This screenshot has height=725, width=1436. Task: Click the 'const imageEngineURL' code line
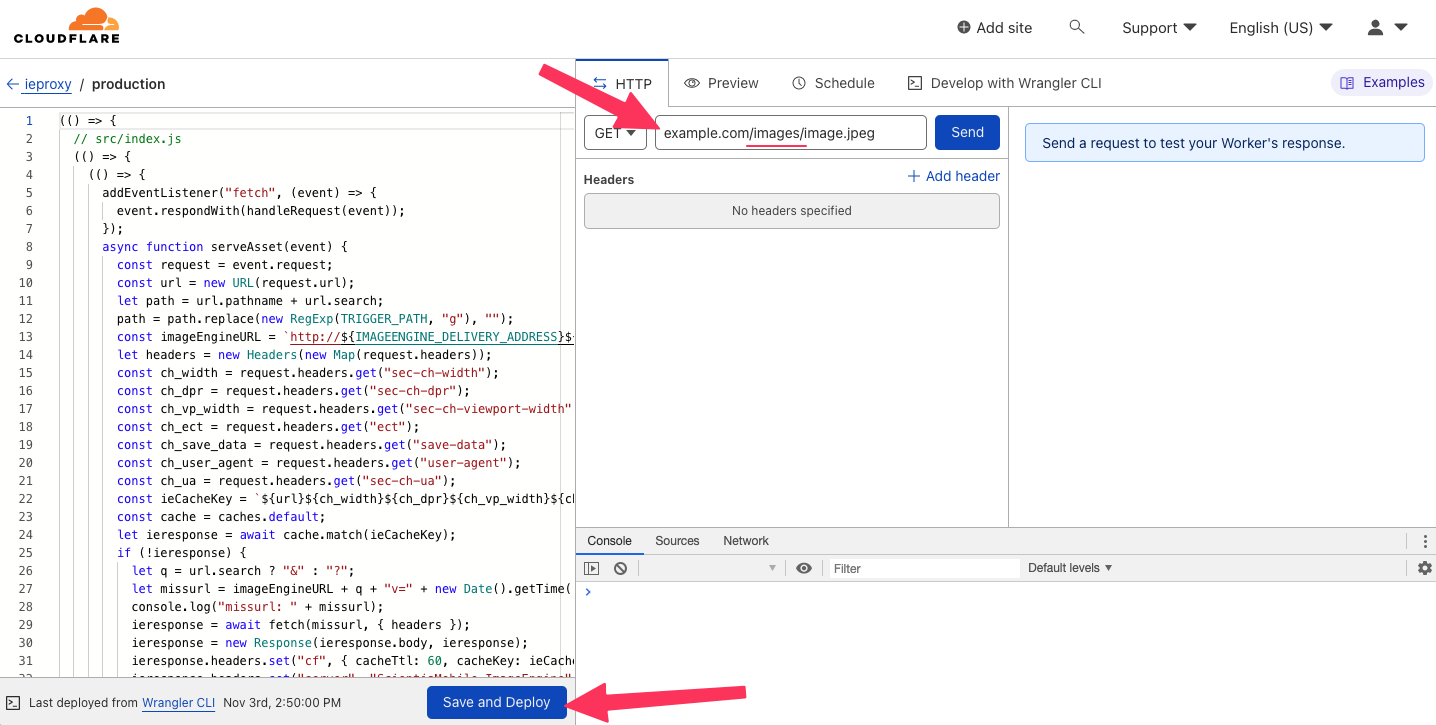[346, 337]
